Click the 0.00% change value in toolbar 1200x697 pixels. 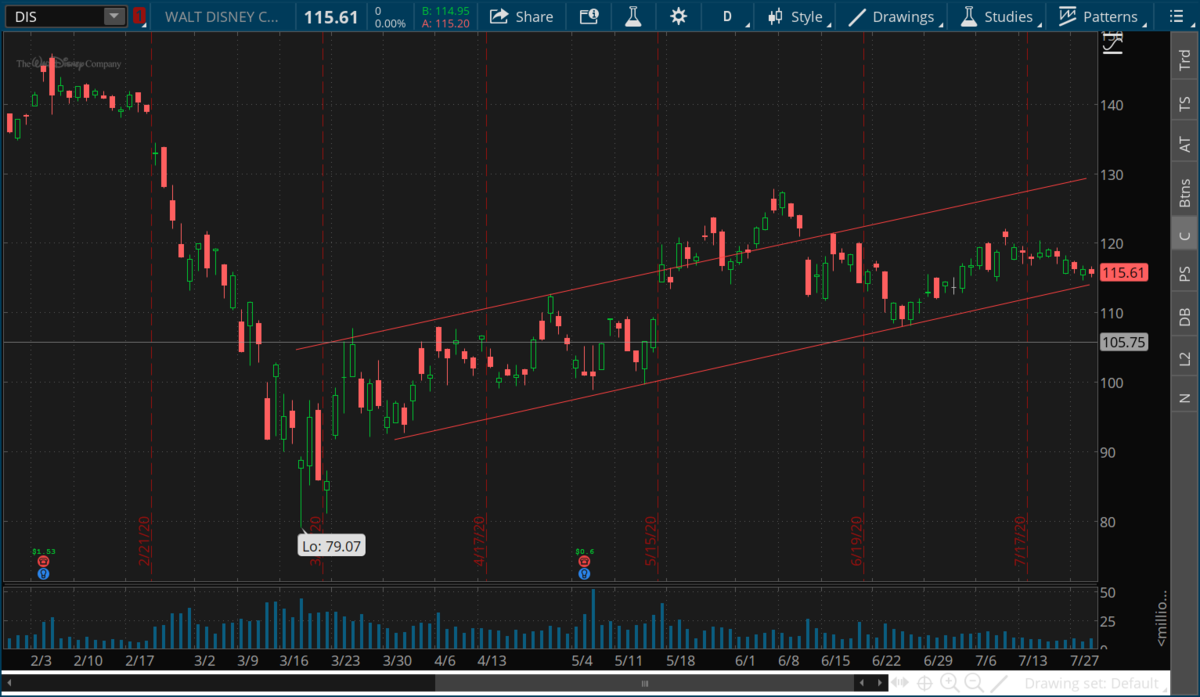coord(389,22)
